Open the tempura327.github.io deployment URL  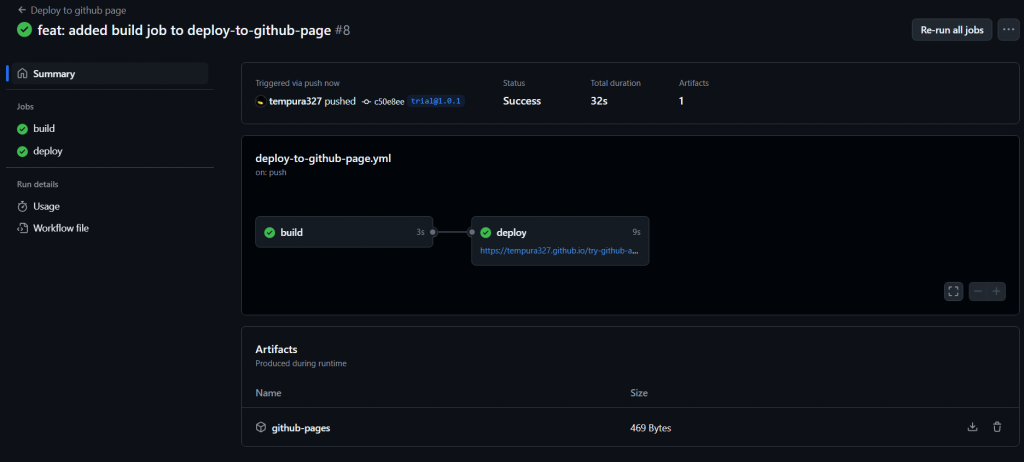(560, 250)
